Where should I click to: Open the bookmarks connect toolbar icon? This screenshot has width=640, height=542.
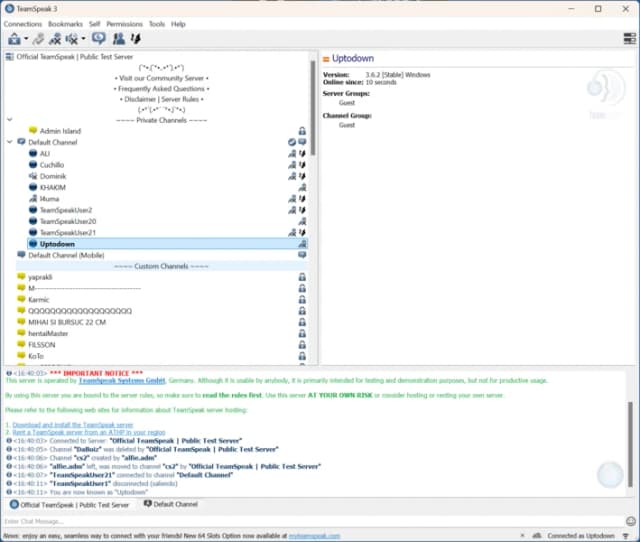coord(14,39)
